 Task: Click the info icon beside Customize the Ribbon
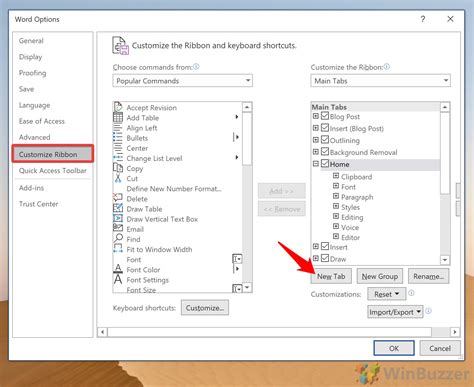387,67
